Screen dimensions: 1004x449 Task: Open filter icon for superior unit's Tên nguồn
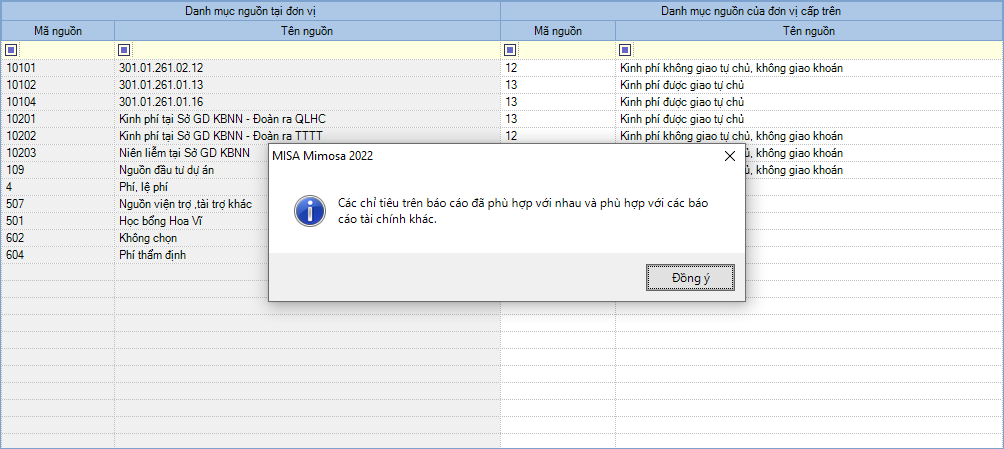[625, 50]
